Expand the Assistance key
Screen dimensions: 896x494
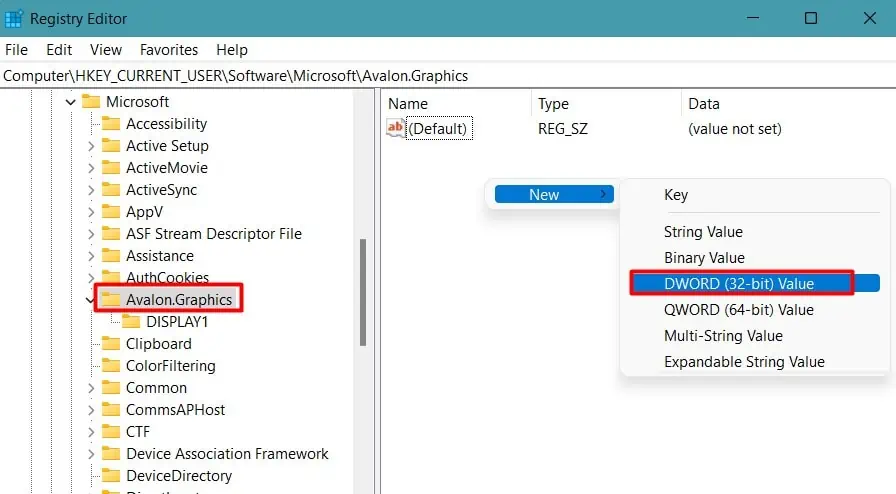91,256
